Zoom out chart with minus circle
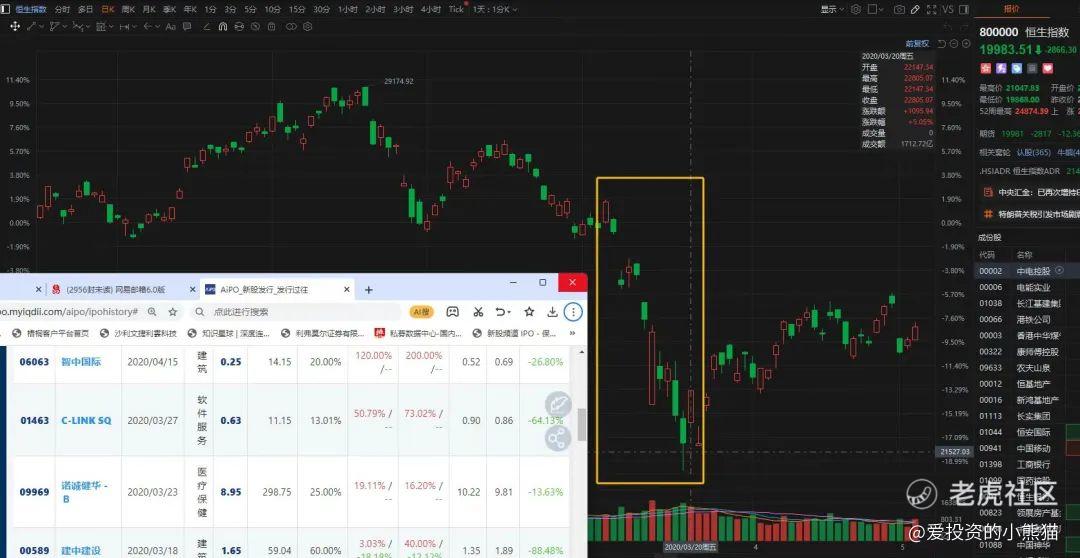1080x558 pixels. 954,43
